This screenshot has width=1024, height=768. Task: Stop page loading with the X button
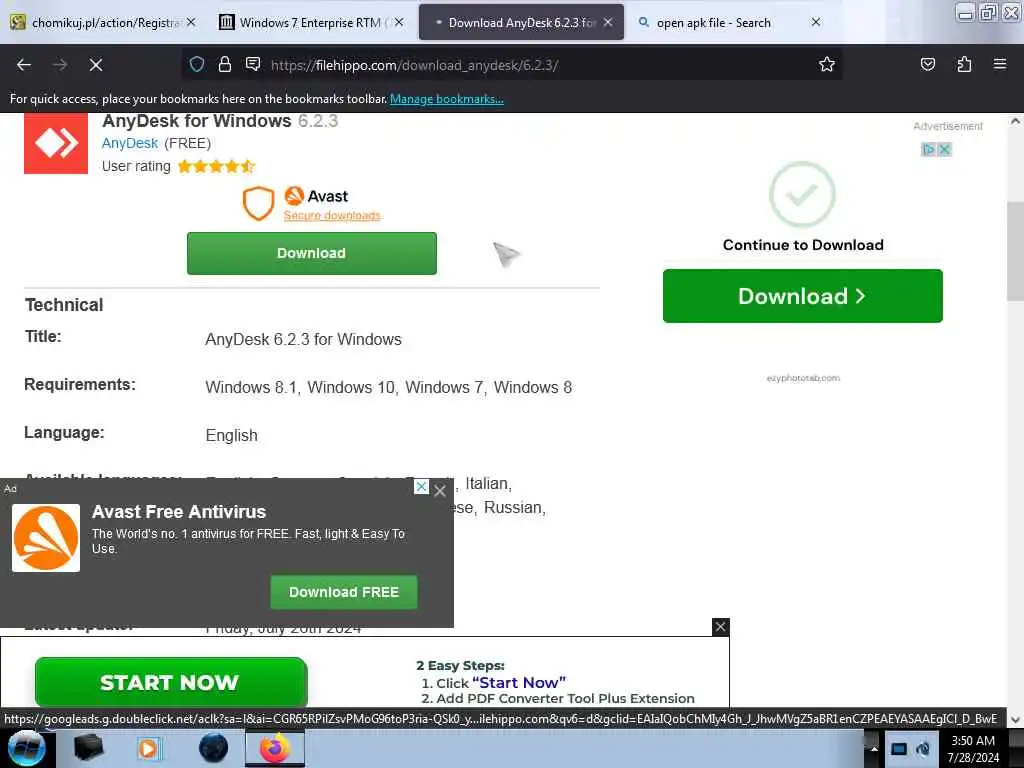tap(95, 65)
